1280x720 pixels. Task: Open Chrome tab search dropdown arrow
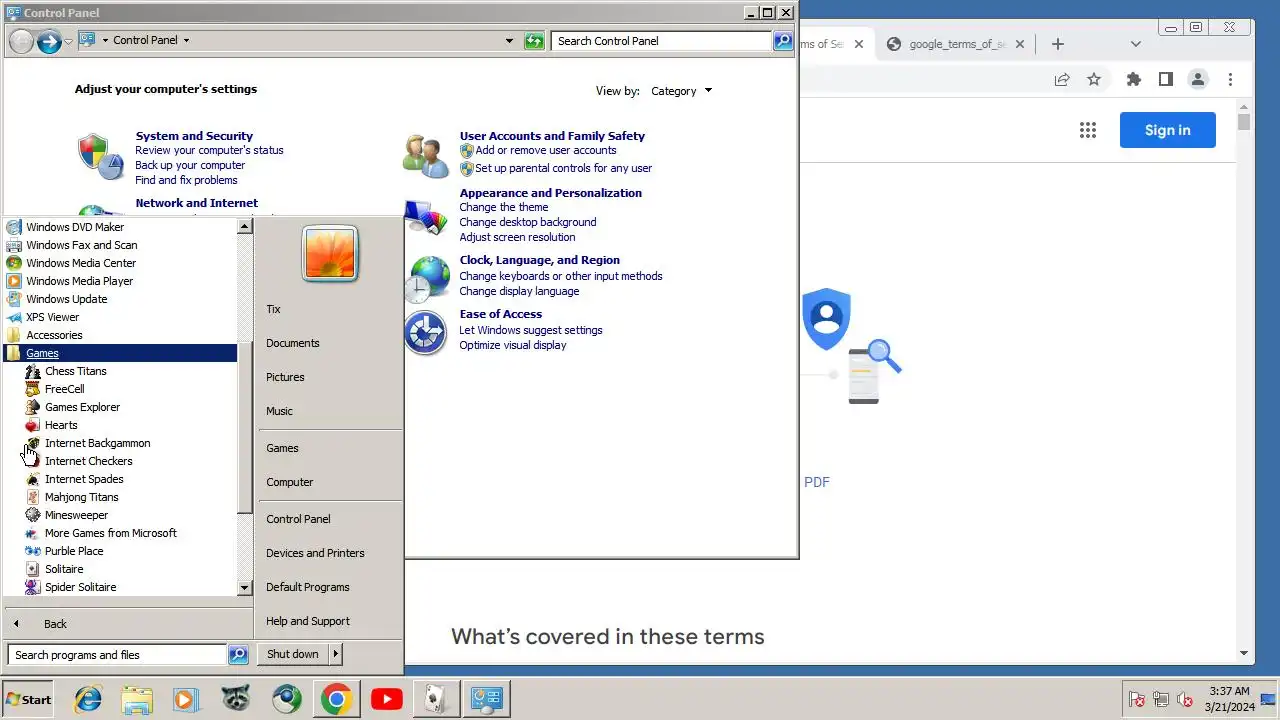coord(1136,44)
